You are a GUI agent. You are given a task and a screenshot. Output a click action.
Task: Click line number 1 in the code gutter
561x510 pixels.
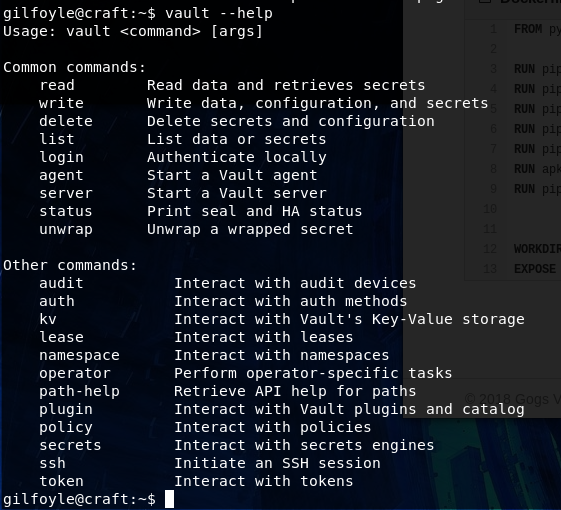click(x=493, y=29)
